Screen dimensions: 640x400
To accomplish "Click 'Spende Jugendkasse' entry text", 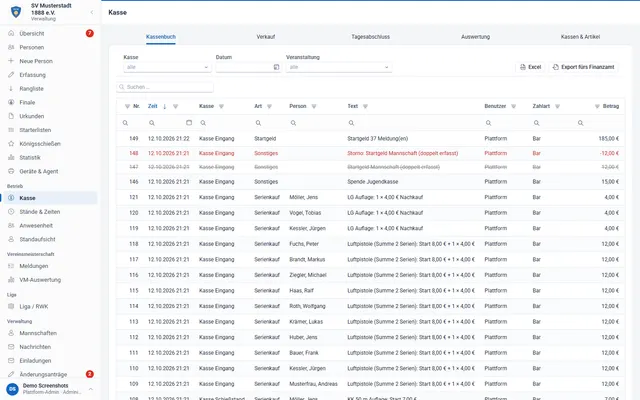I will [x=373, y=182].
